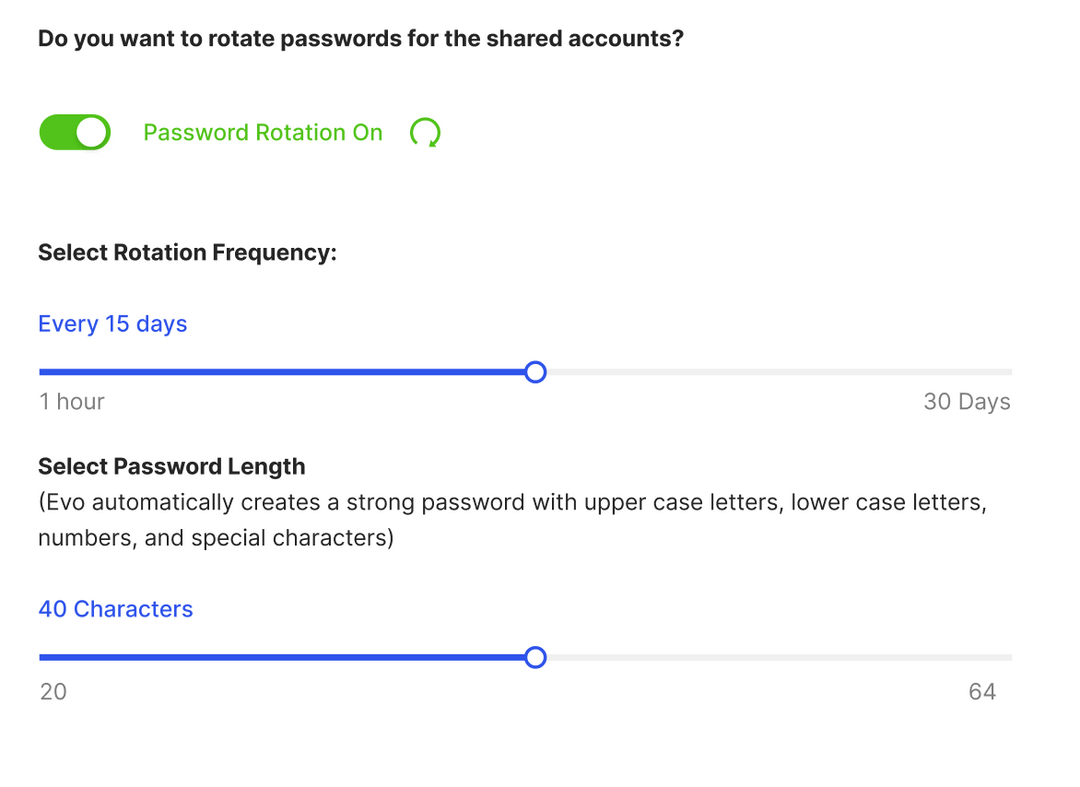Viewport: 1080px width, 787px height.
Task: Click the Every 15 days label
Action: click(112, 323)
